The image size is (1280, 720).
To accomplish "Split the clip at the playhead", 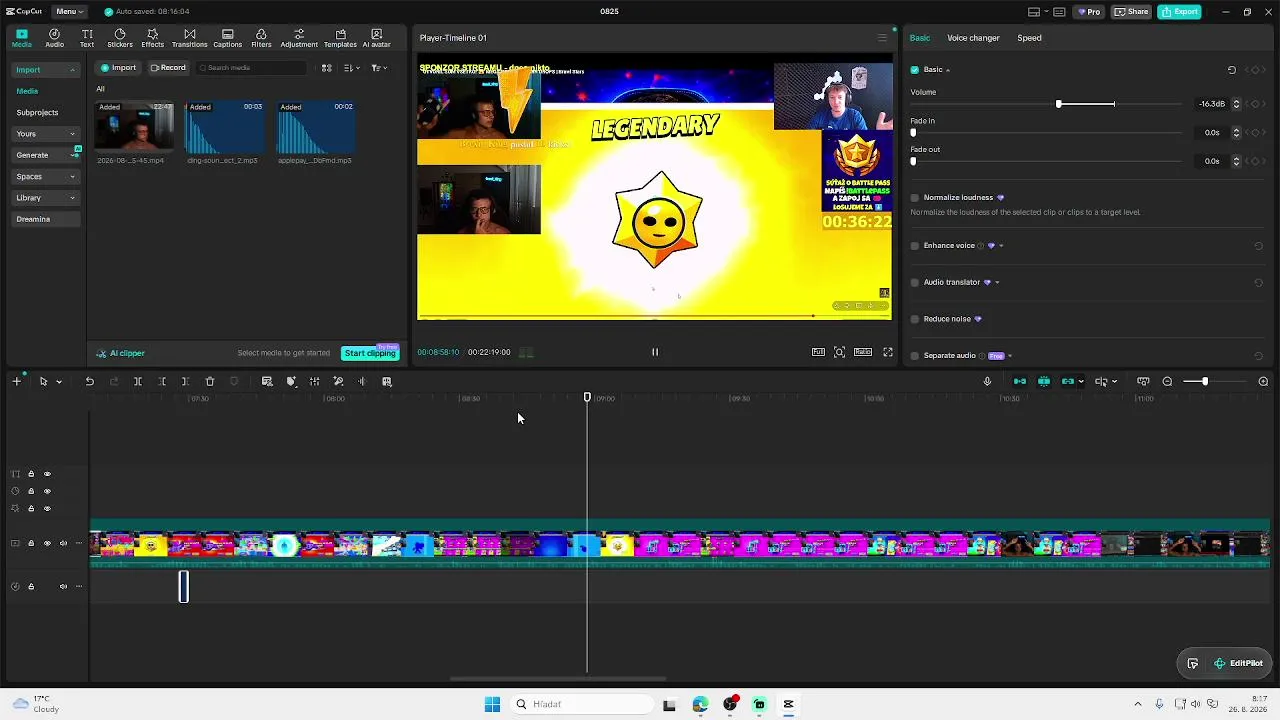I will (137, 381).
